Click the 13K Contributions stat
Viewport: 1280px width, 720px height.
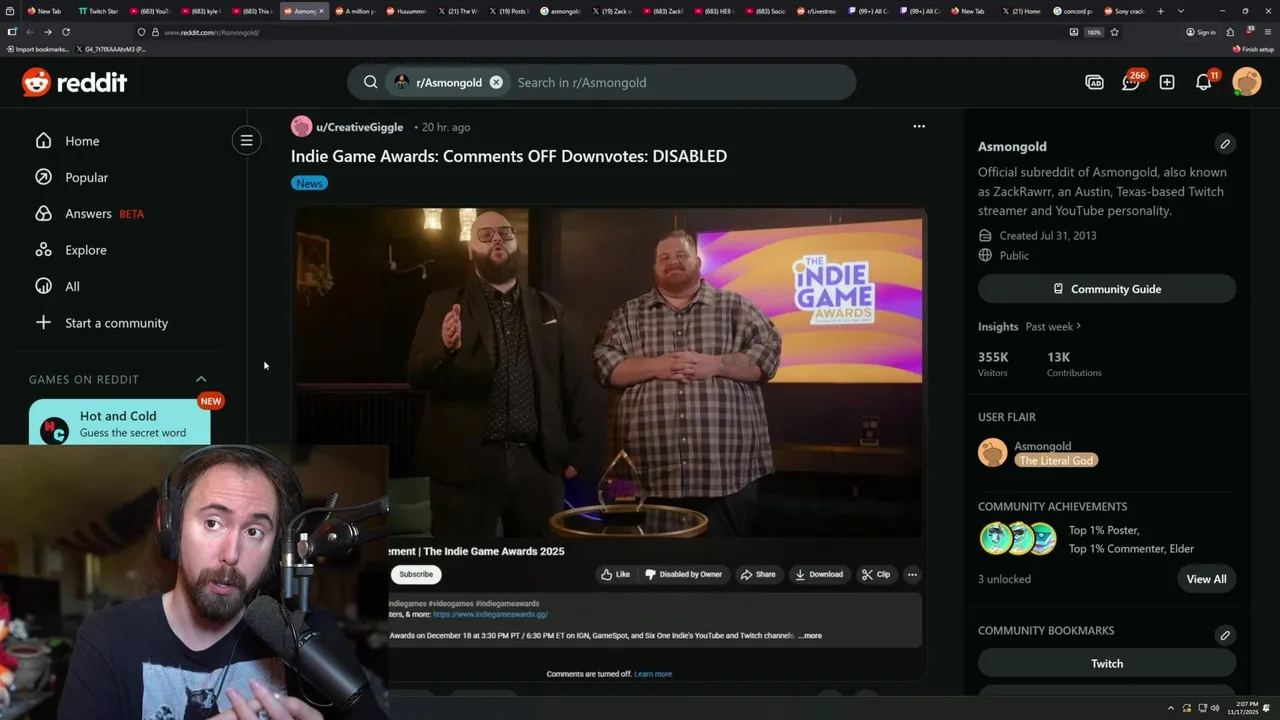(1074, 364)
